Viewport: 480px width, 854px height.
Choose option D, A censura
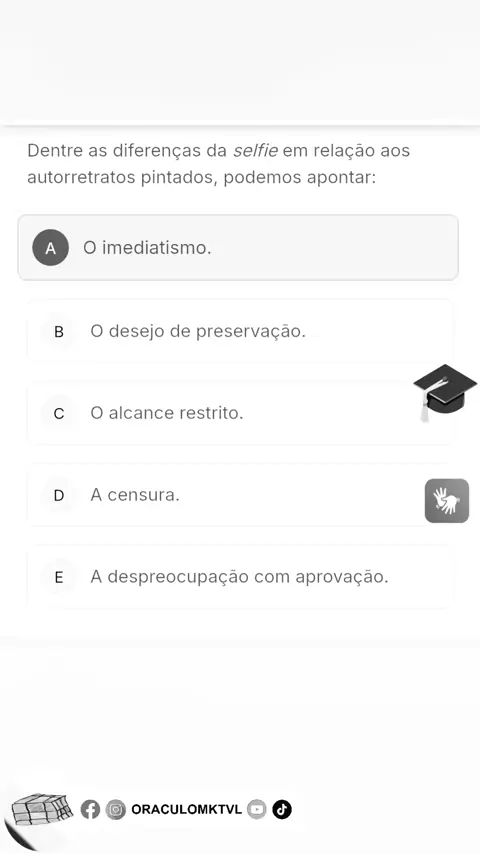(x=240, y=495)
